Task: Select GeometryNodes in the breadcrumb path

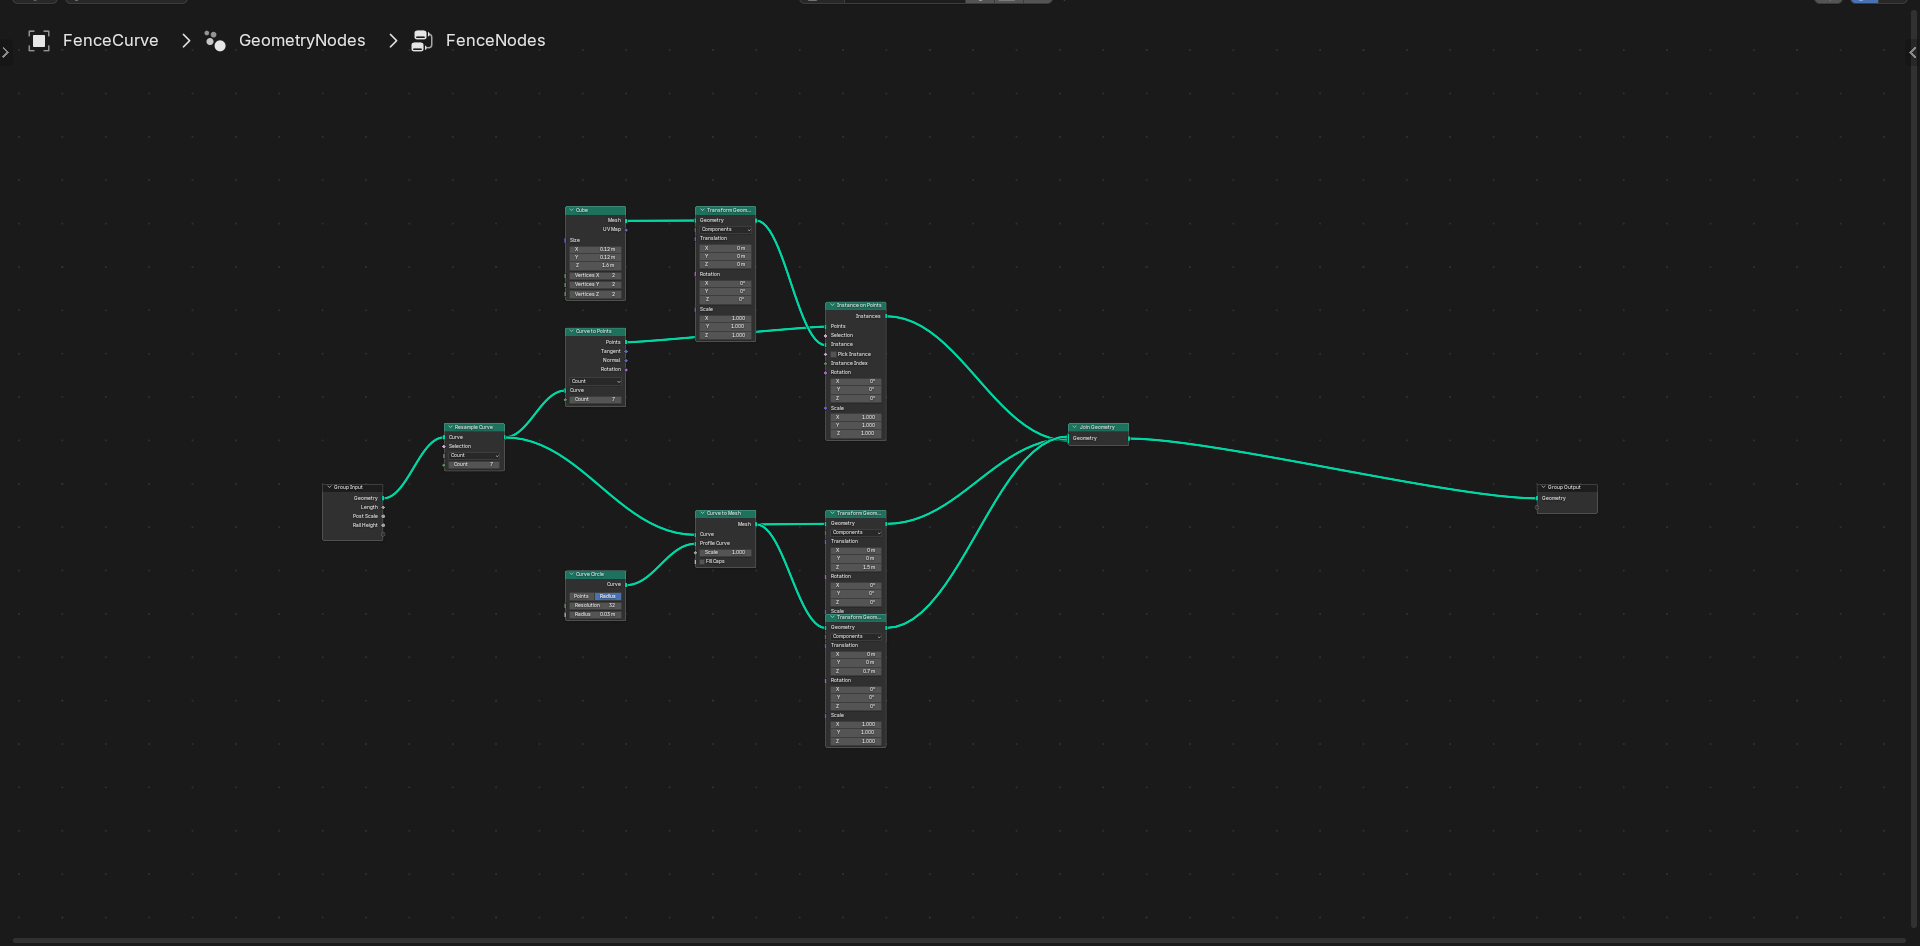Action: pyautogui.click(x=302, y=40)
